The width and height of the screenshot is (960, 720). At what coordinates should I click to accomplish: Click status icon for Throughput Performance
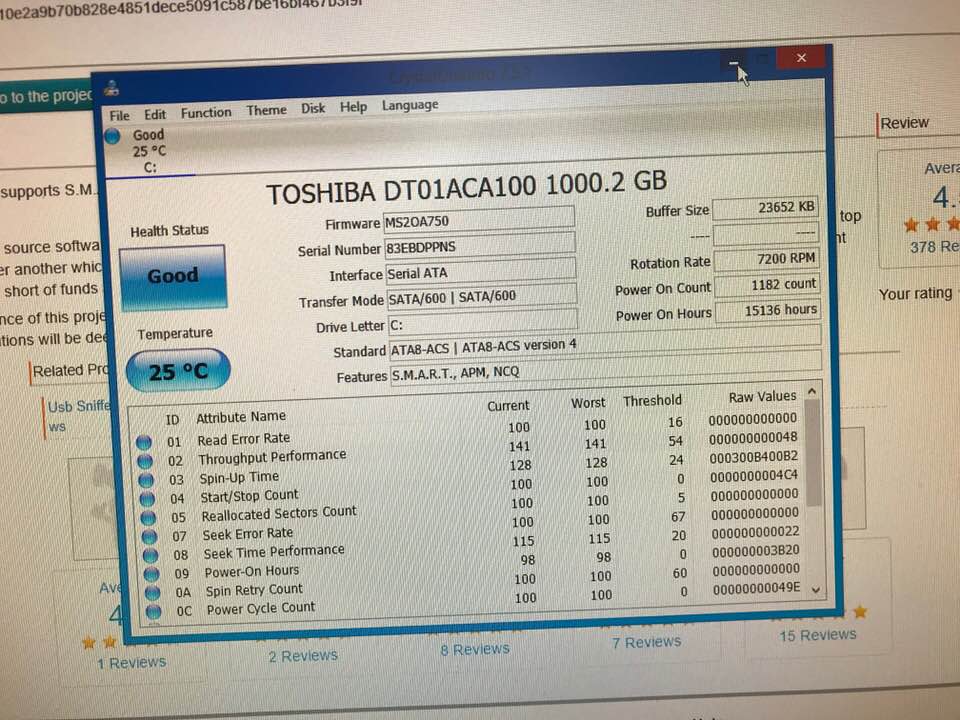pos(145,460)
